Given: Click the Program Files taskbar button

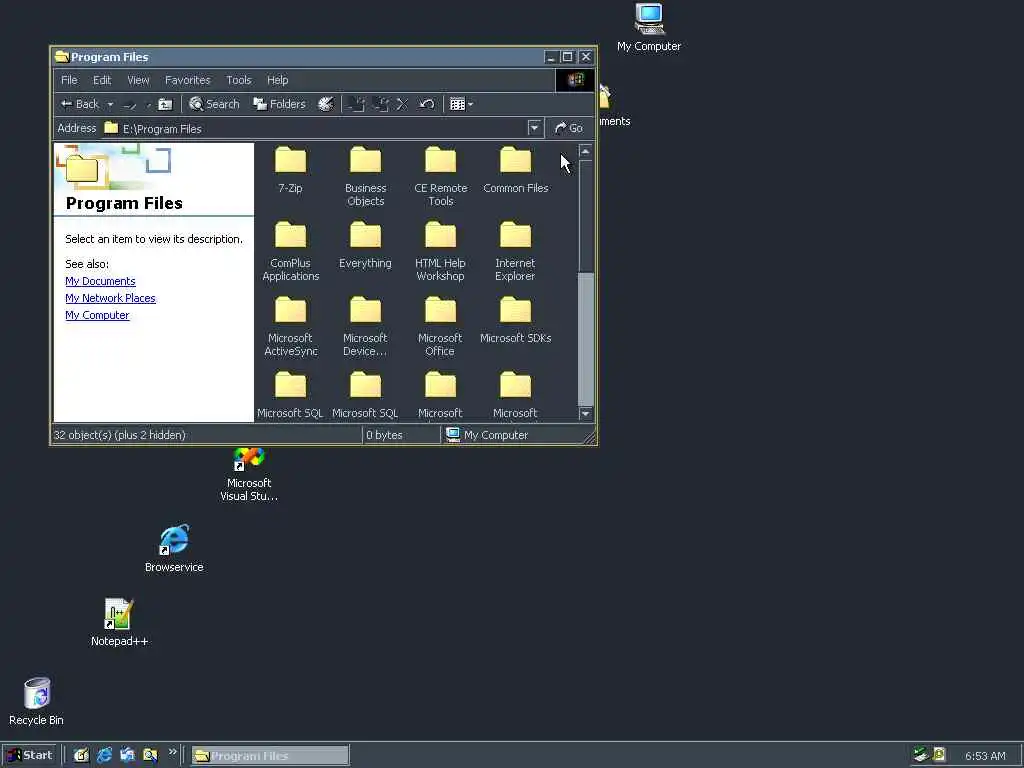Looking at the screenshot, I should tap(270, 756).
